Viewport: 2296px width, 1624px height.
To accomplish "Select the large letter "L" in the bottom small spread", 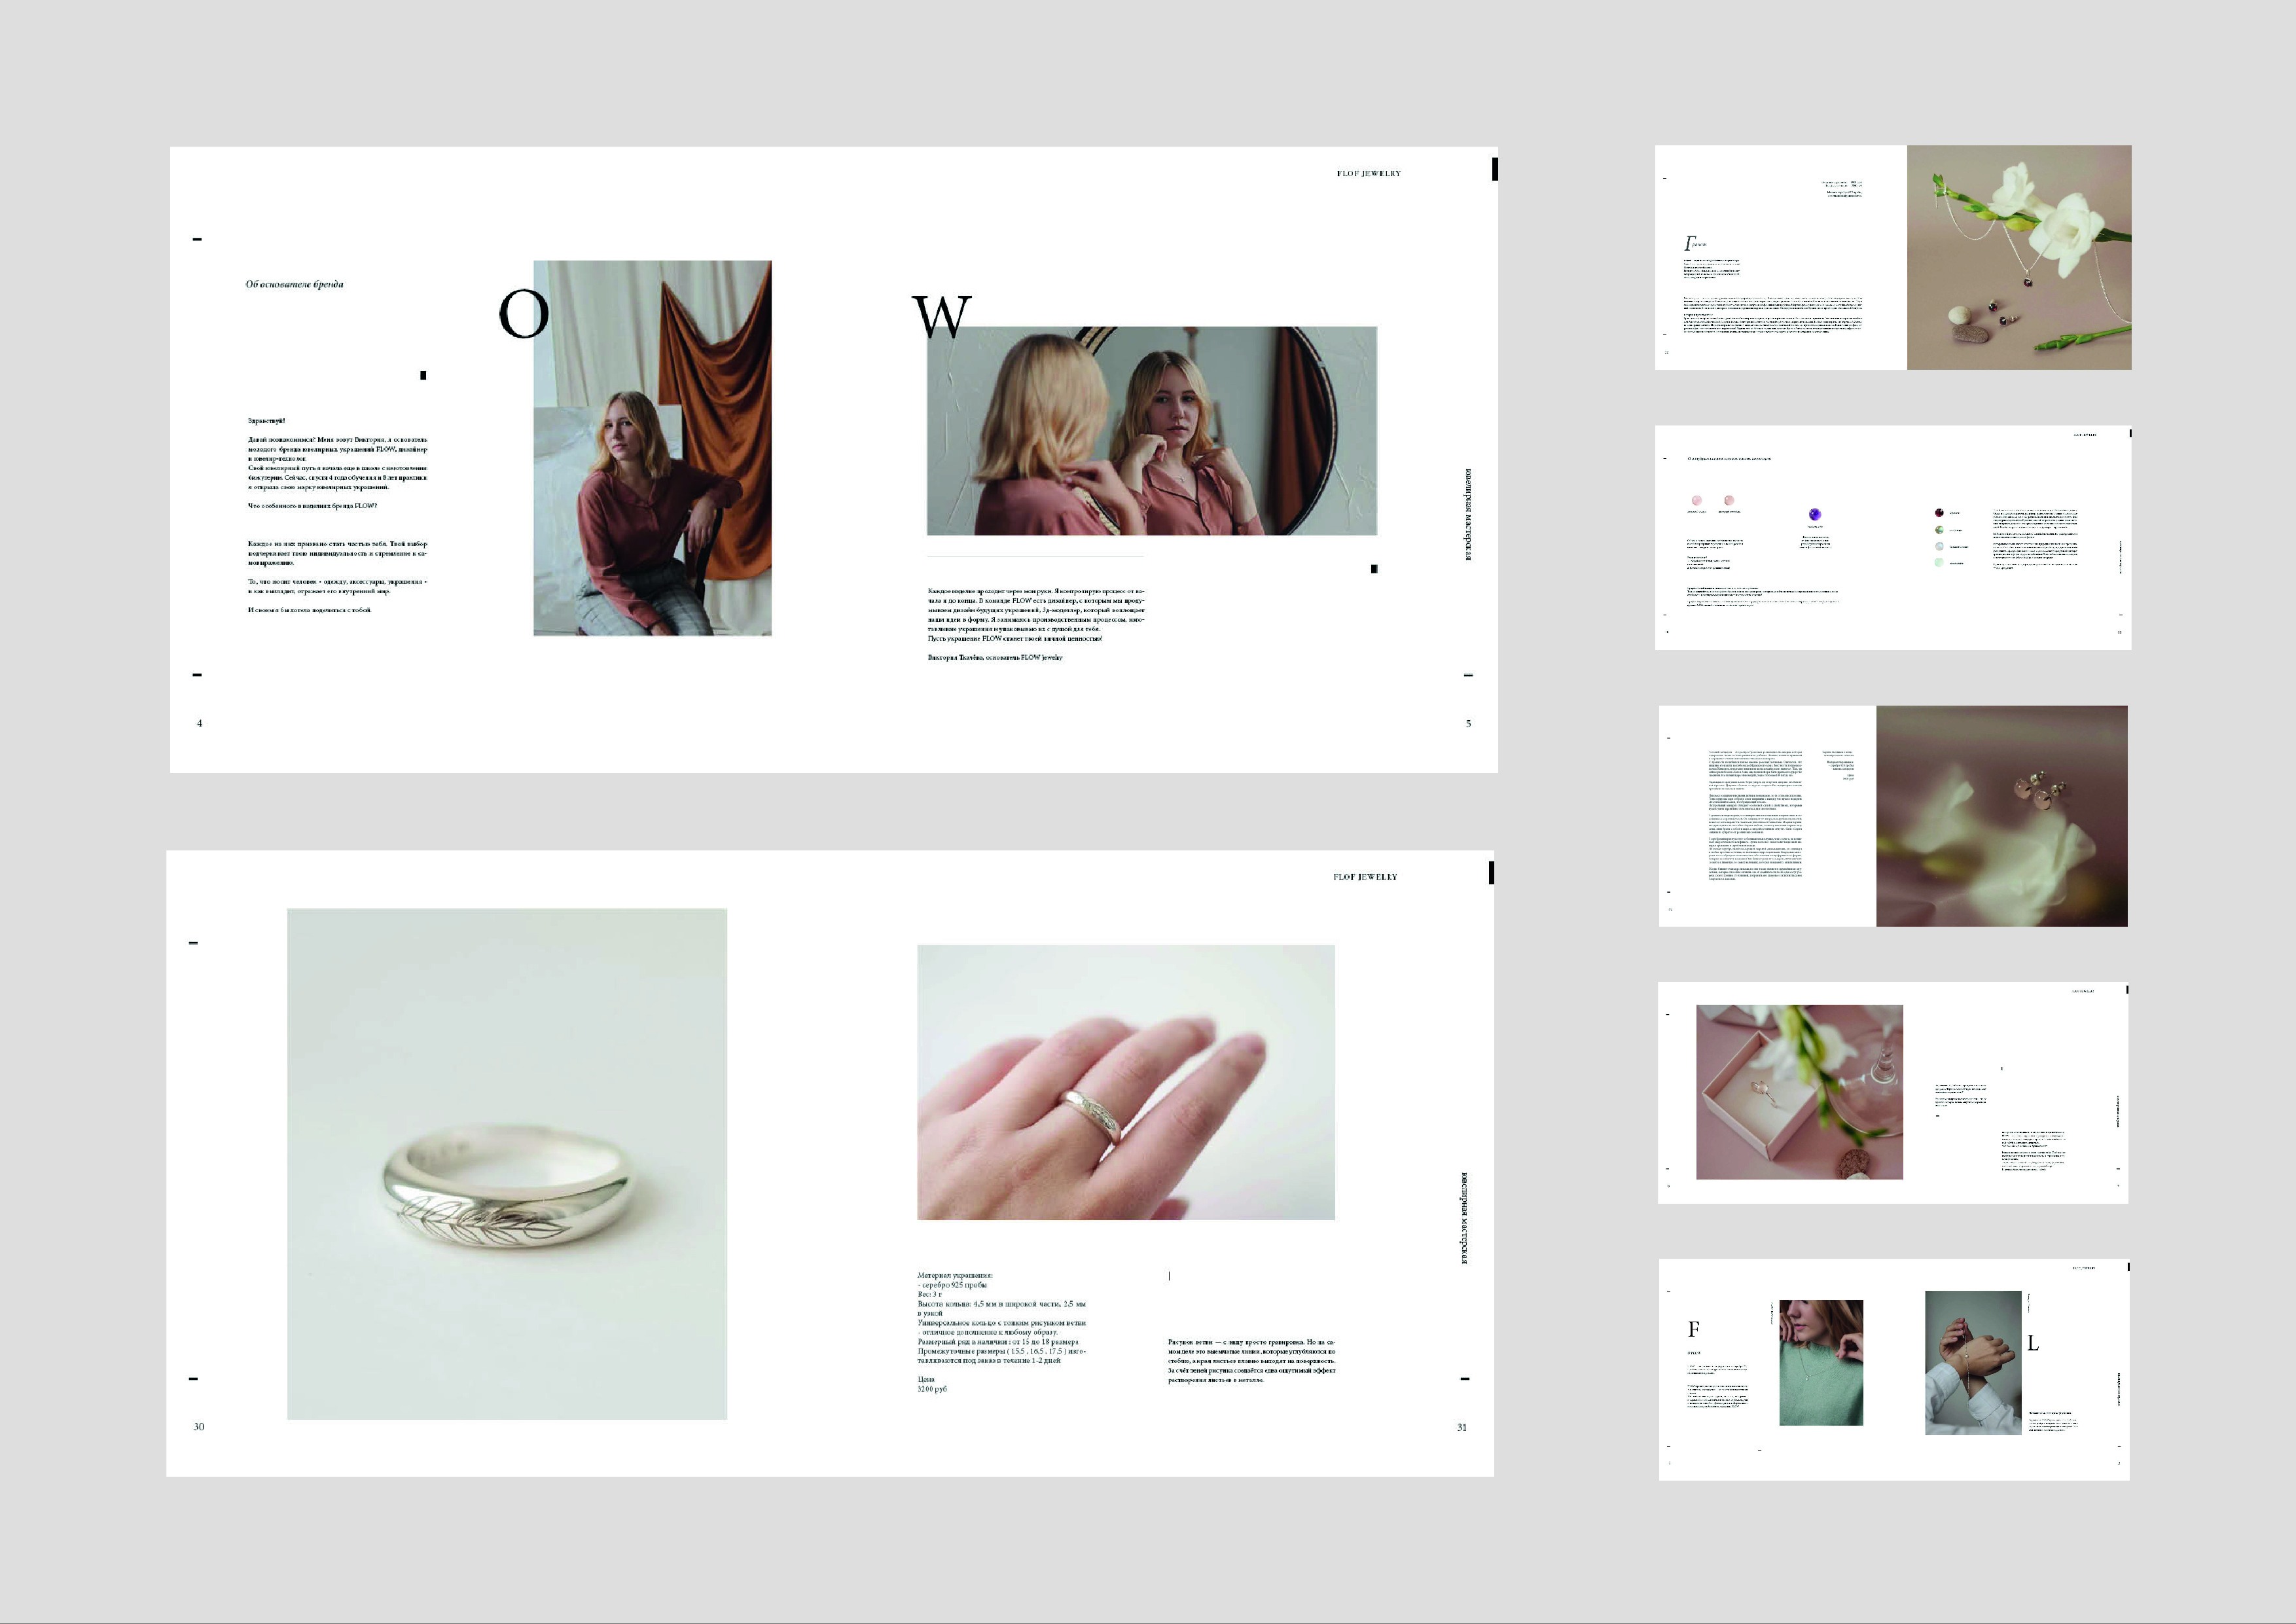I will pos(2033,1343).
